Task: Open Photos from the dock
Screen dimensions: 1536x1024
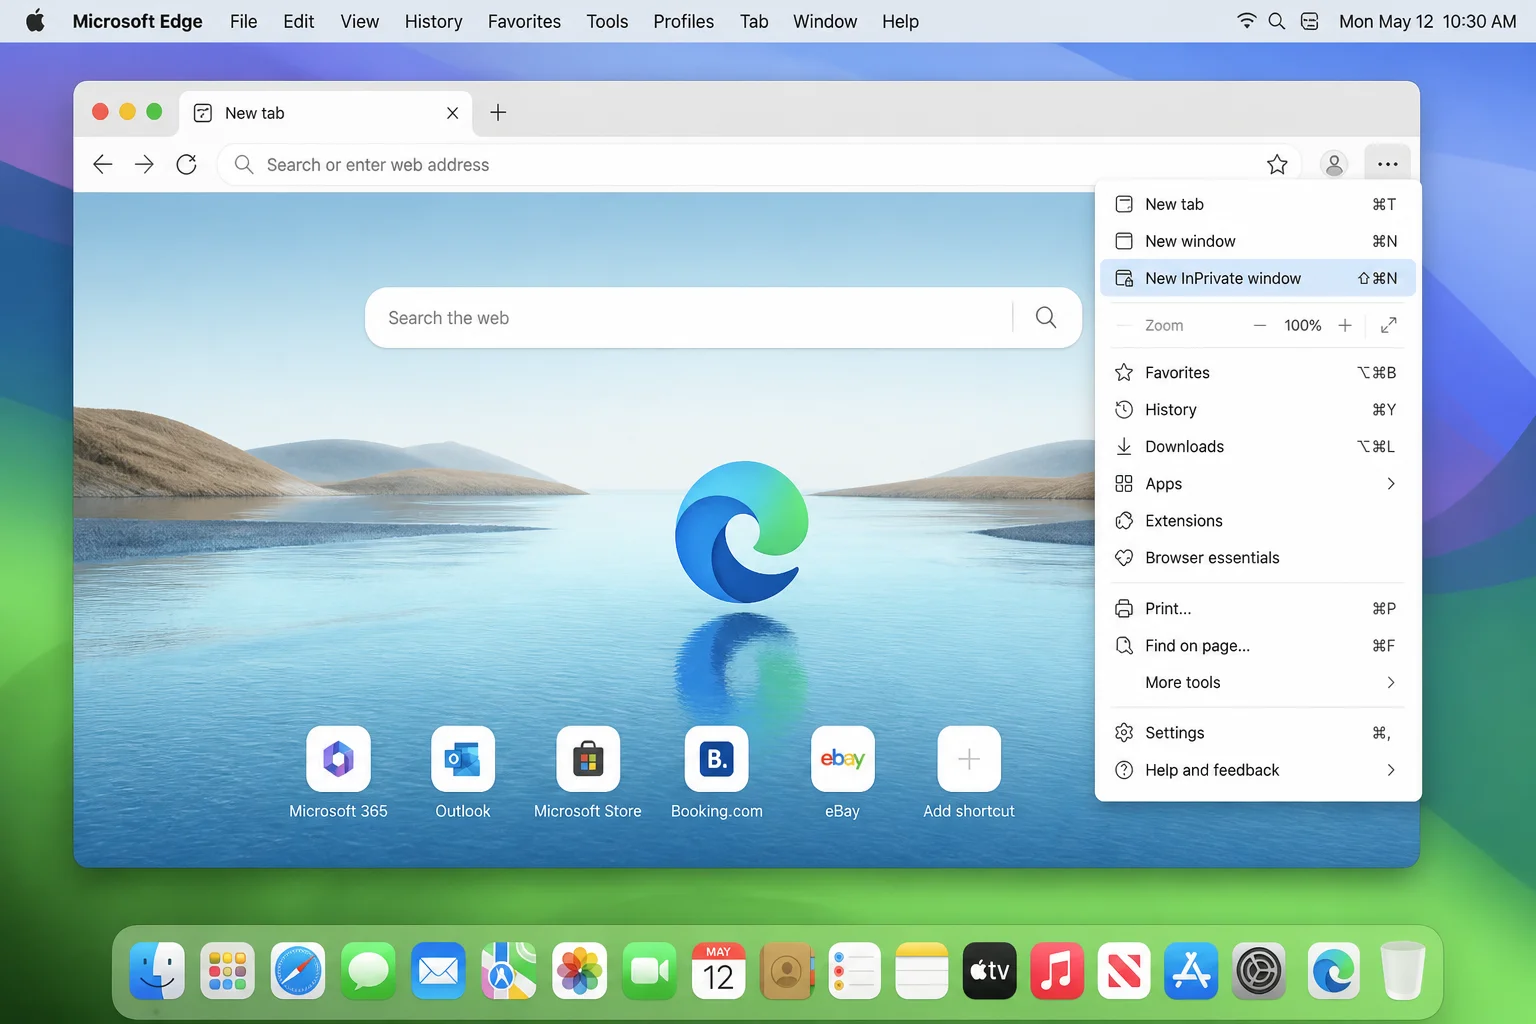Action: coord(580,971)
